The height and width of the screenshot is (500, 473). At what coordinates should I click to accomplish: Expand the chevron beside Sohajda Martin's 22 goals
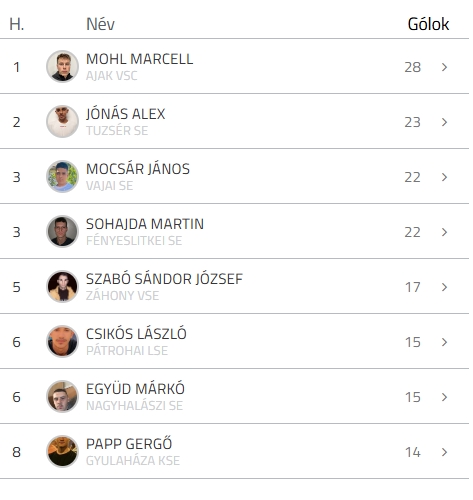pyautogui.click(x=444, y=232)
